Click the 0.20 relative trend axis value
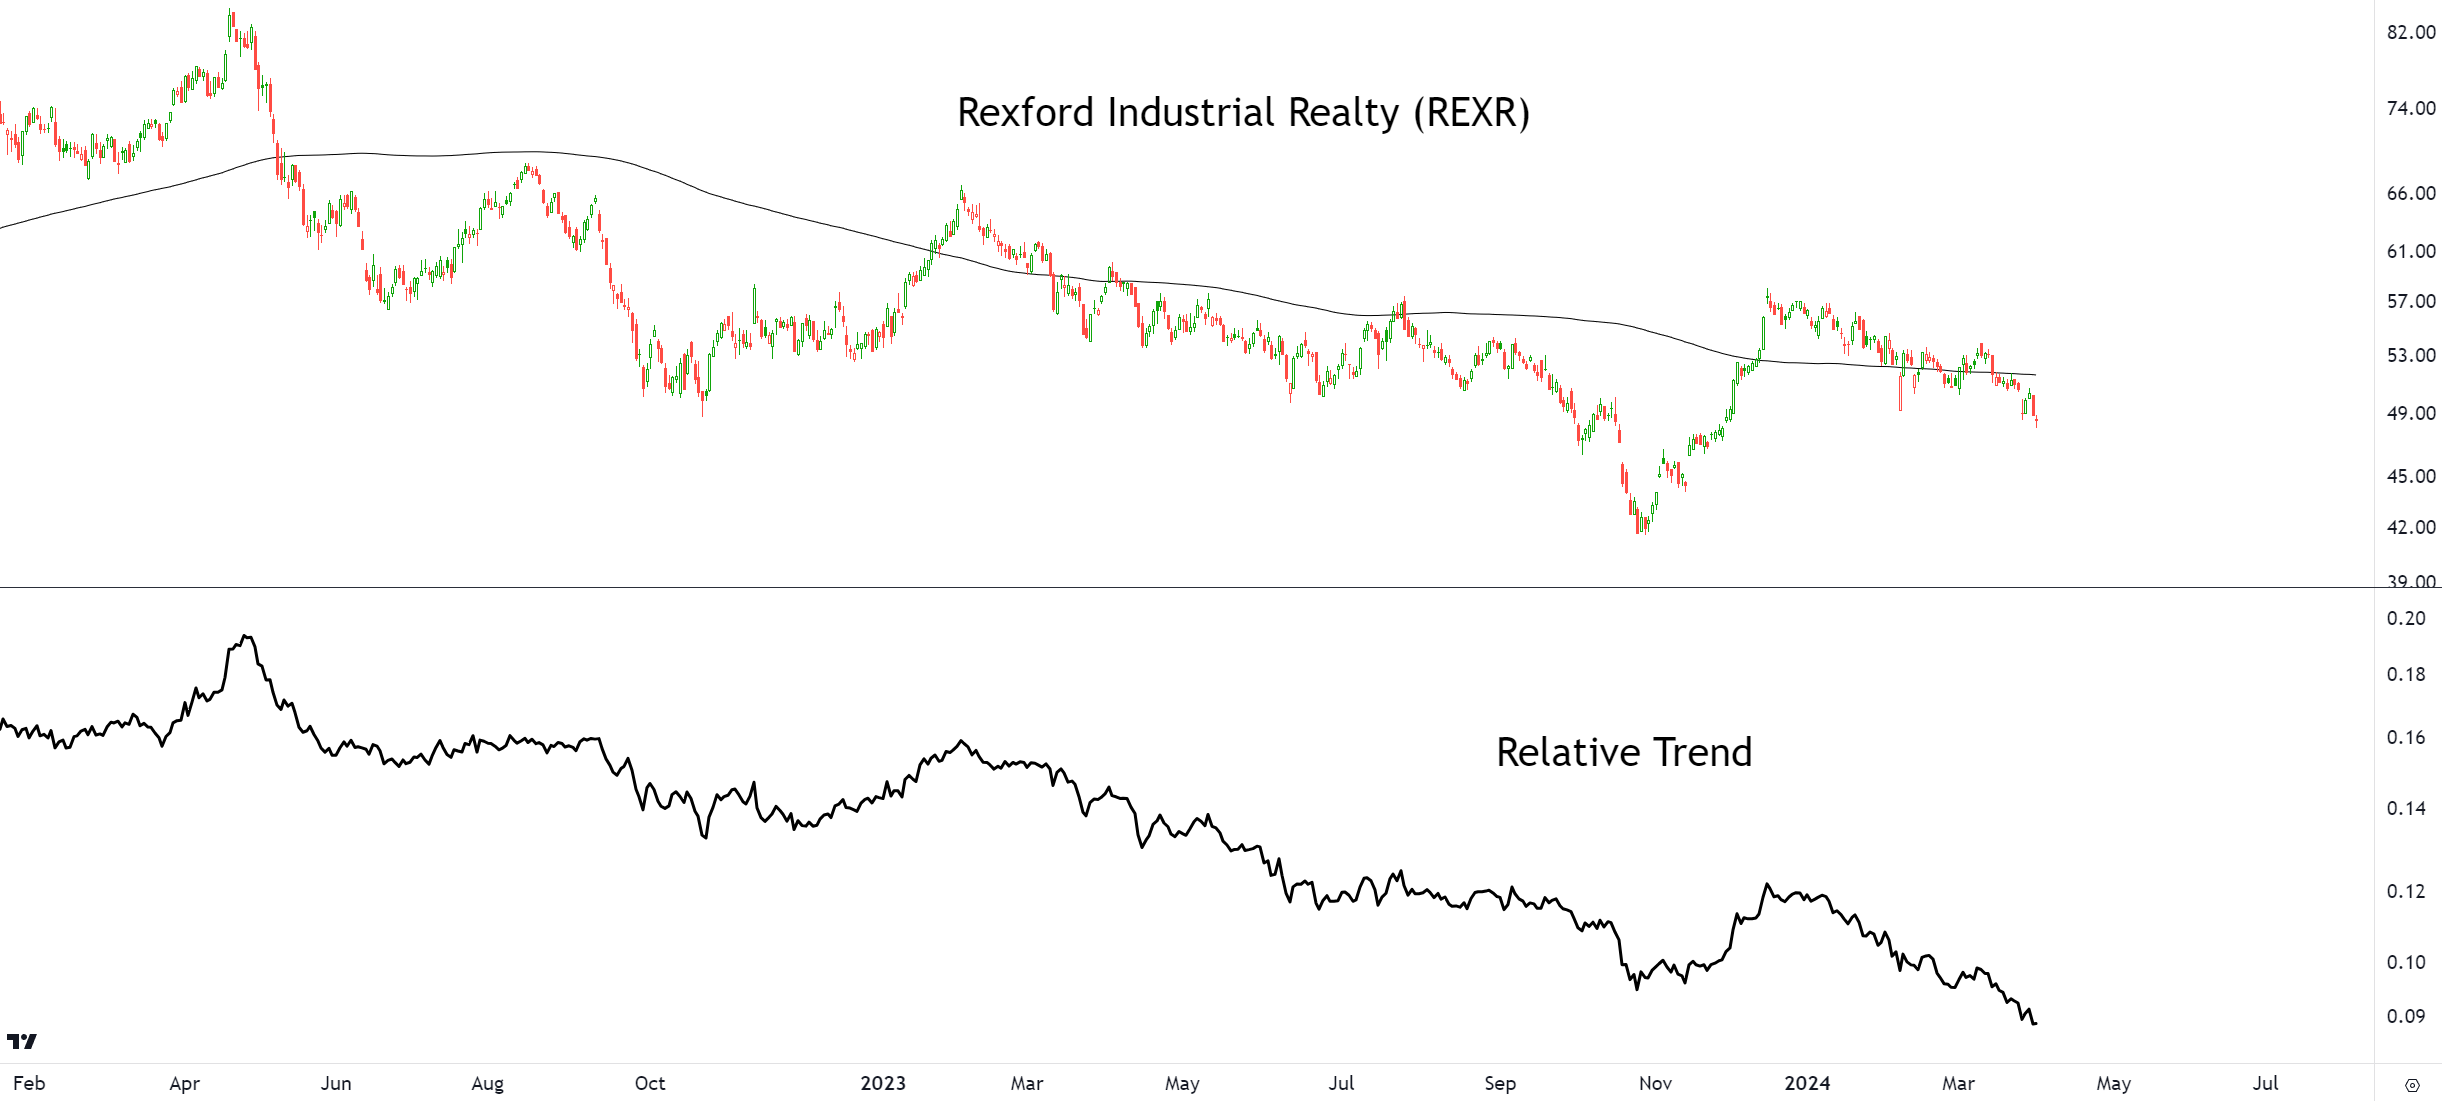Image resolution: width=2442 pixels, height=1101 pixels. pyautogui.click(x=2406, y=618)
